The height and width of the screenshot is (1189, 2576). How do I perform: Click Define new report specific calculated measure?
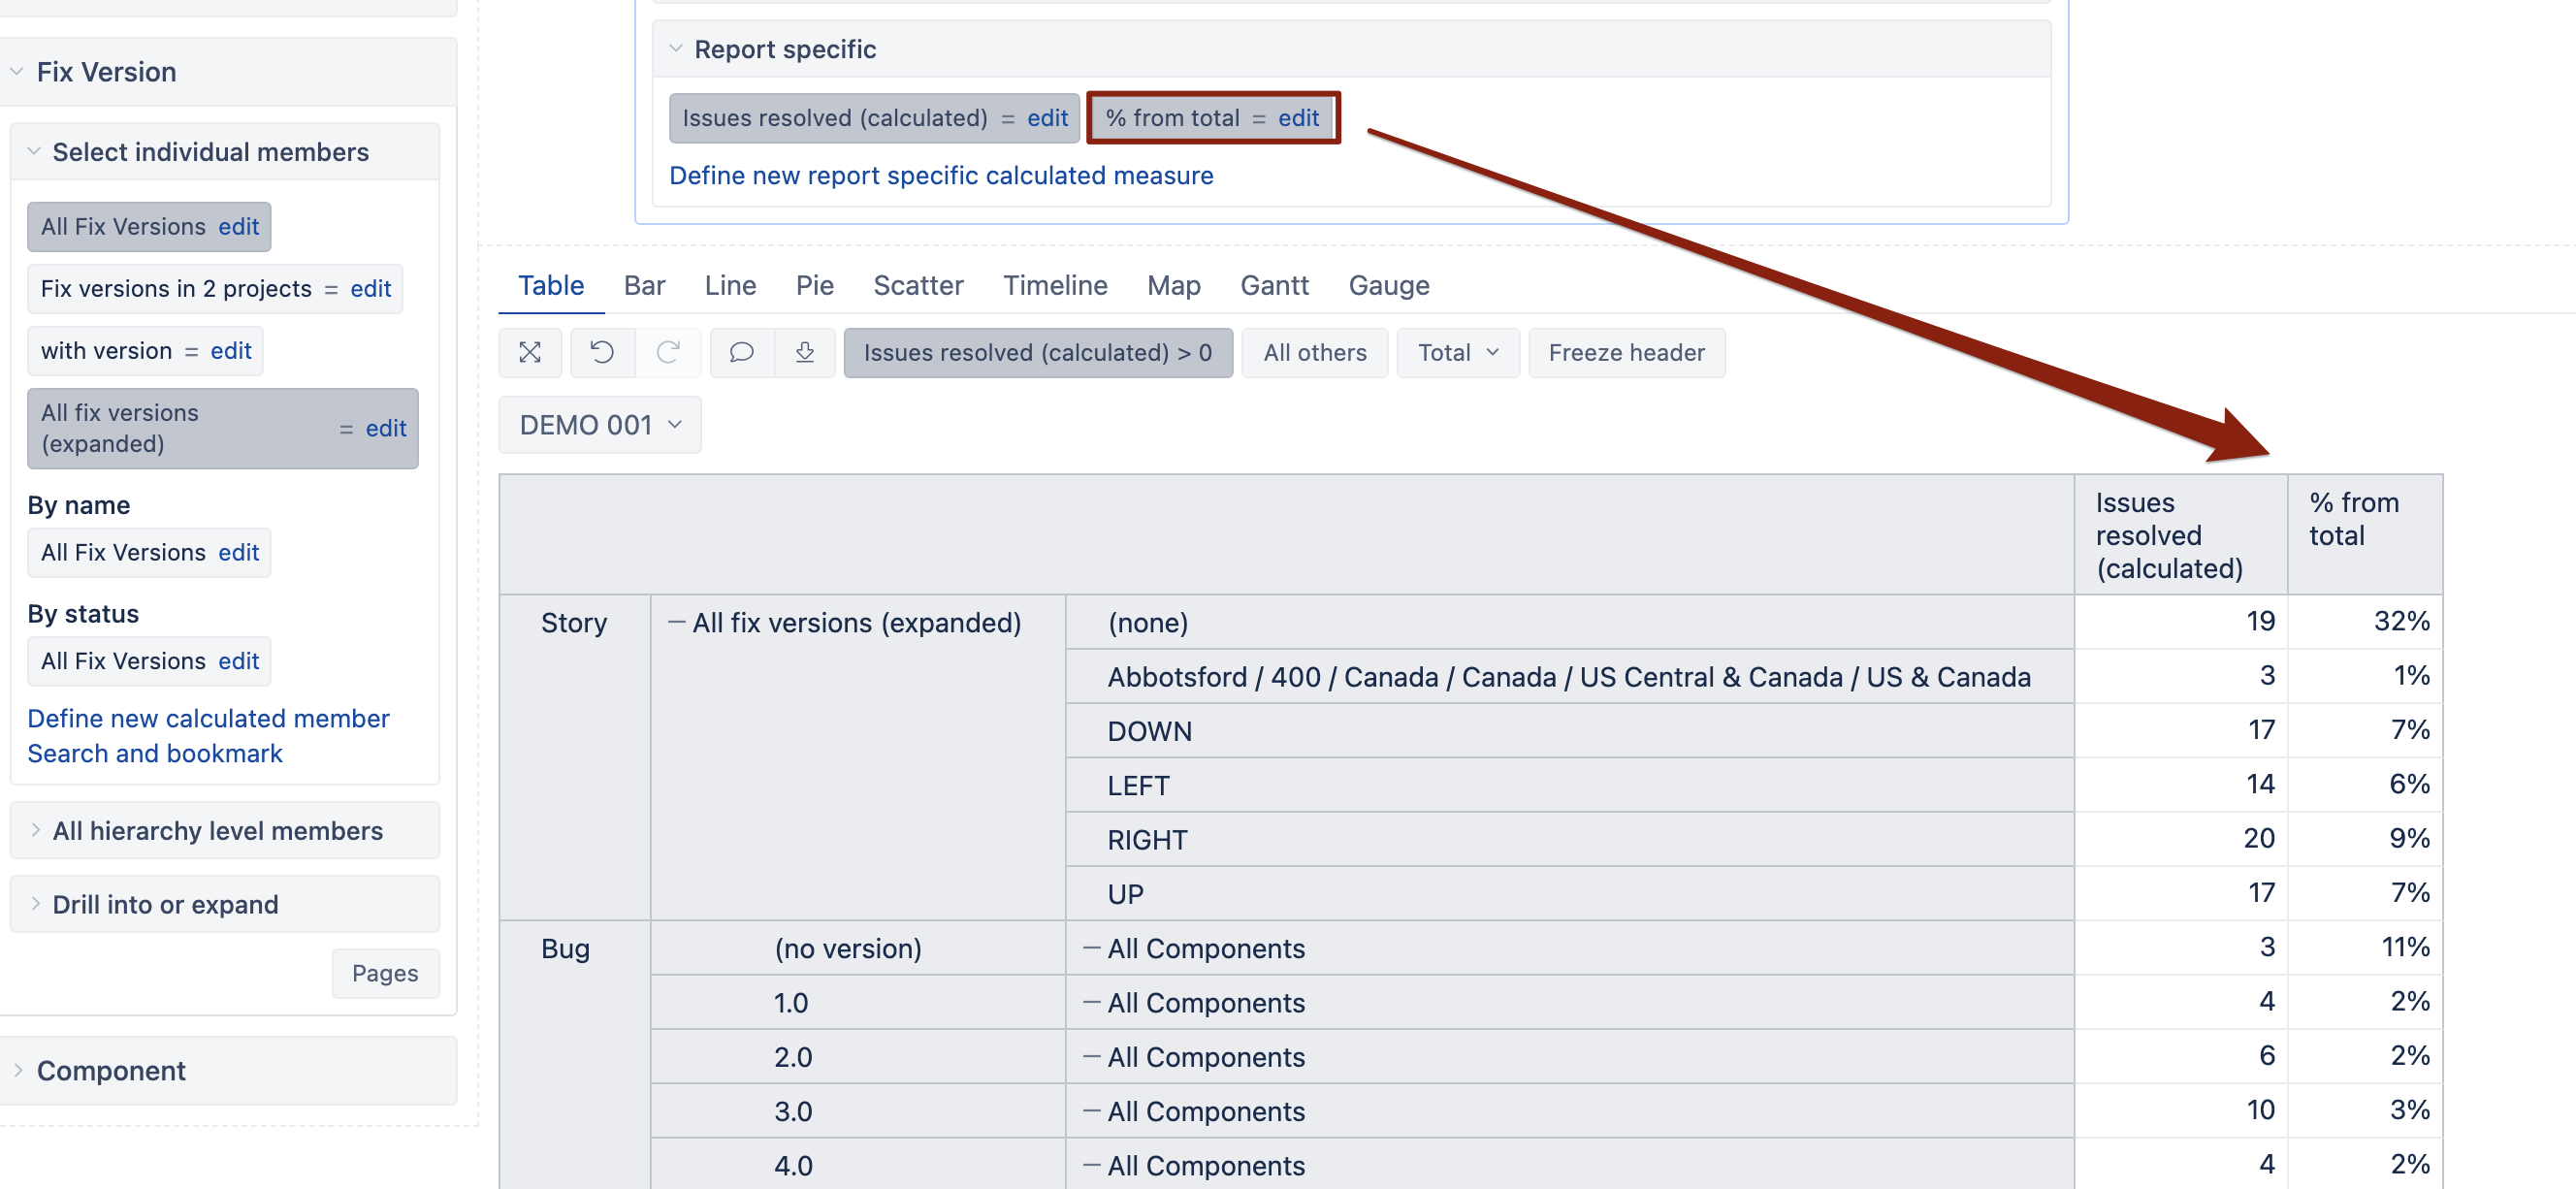[x=940, y=175]
